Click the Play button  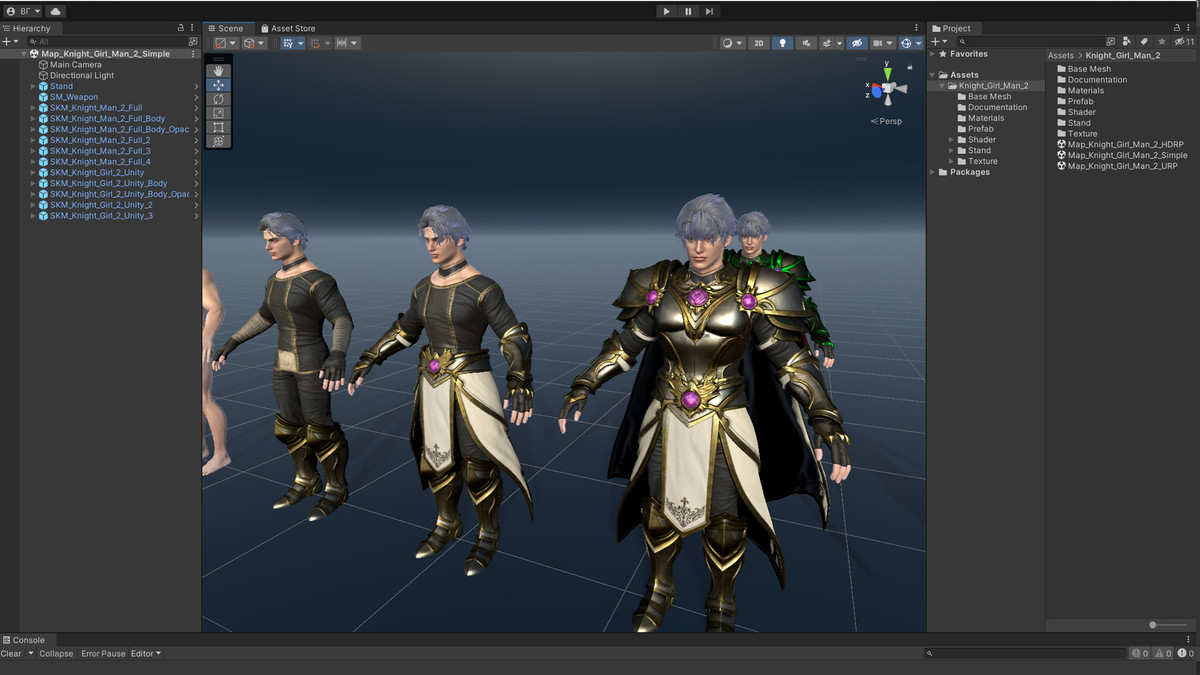point(666,11)
